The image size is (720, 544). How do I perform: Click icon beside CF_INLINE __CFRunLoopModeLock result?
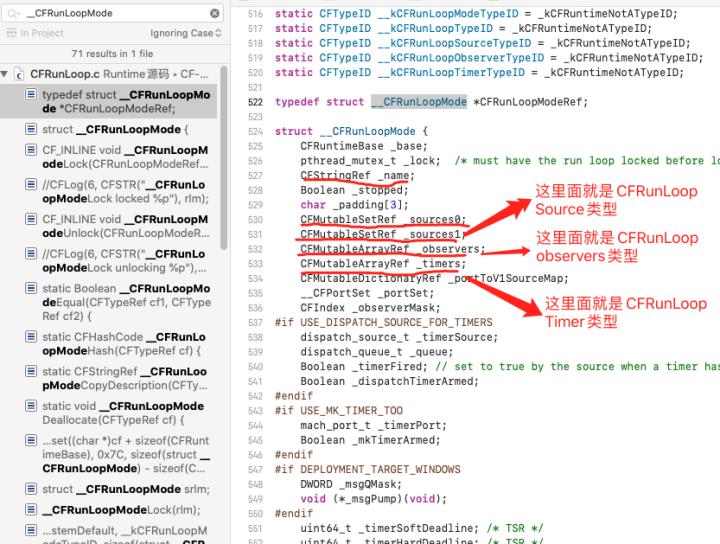pos(31,150)
